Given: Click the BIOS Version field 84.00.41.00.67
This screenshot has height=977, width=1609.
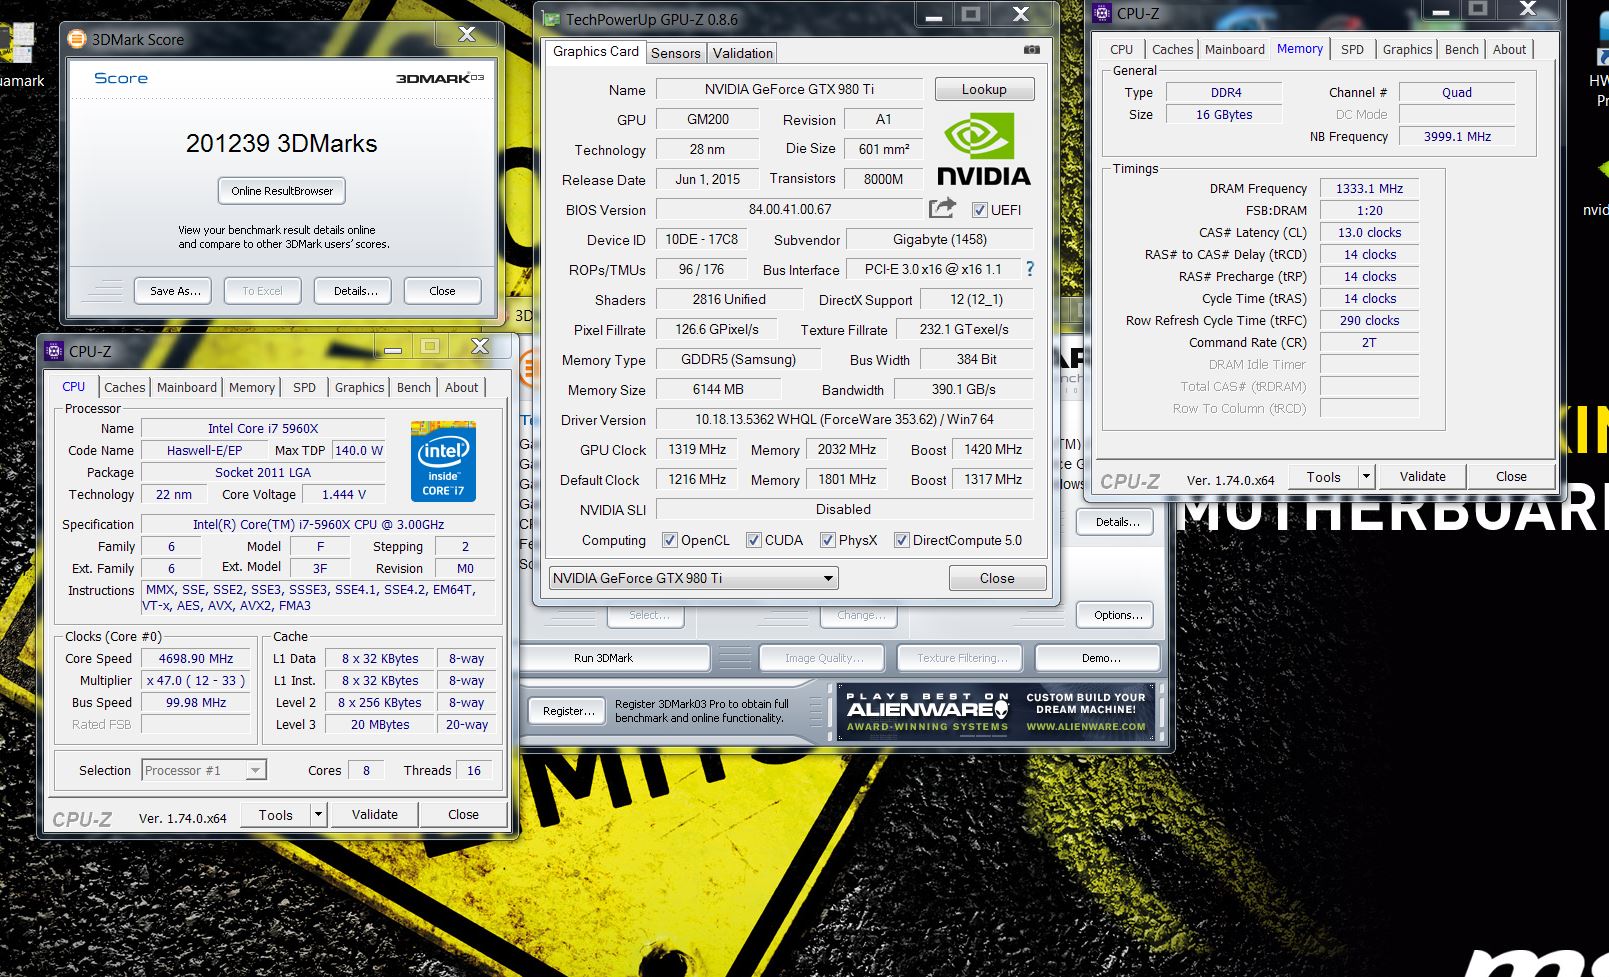Looking at the screenshot, I should [x=789, y=209].
